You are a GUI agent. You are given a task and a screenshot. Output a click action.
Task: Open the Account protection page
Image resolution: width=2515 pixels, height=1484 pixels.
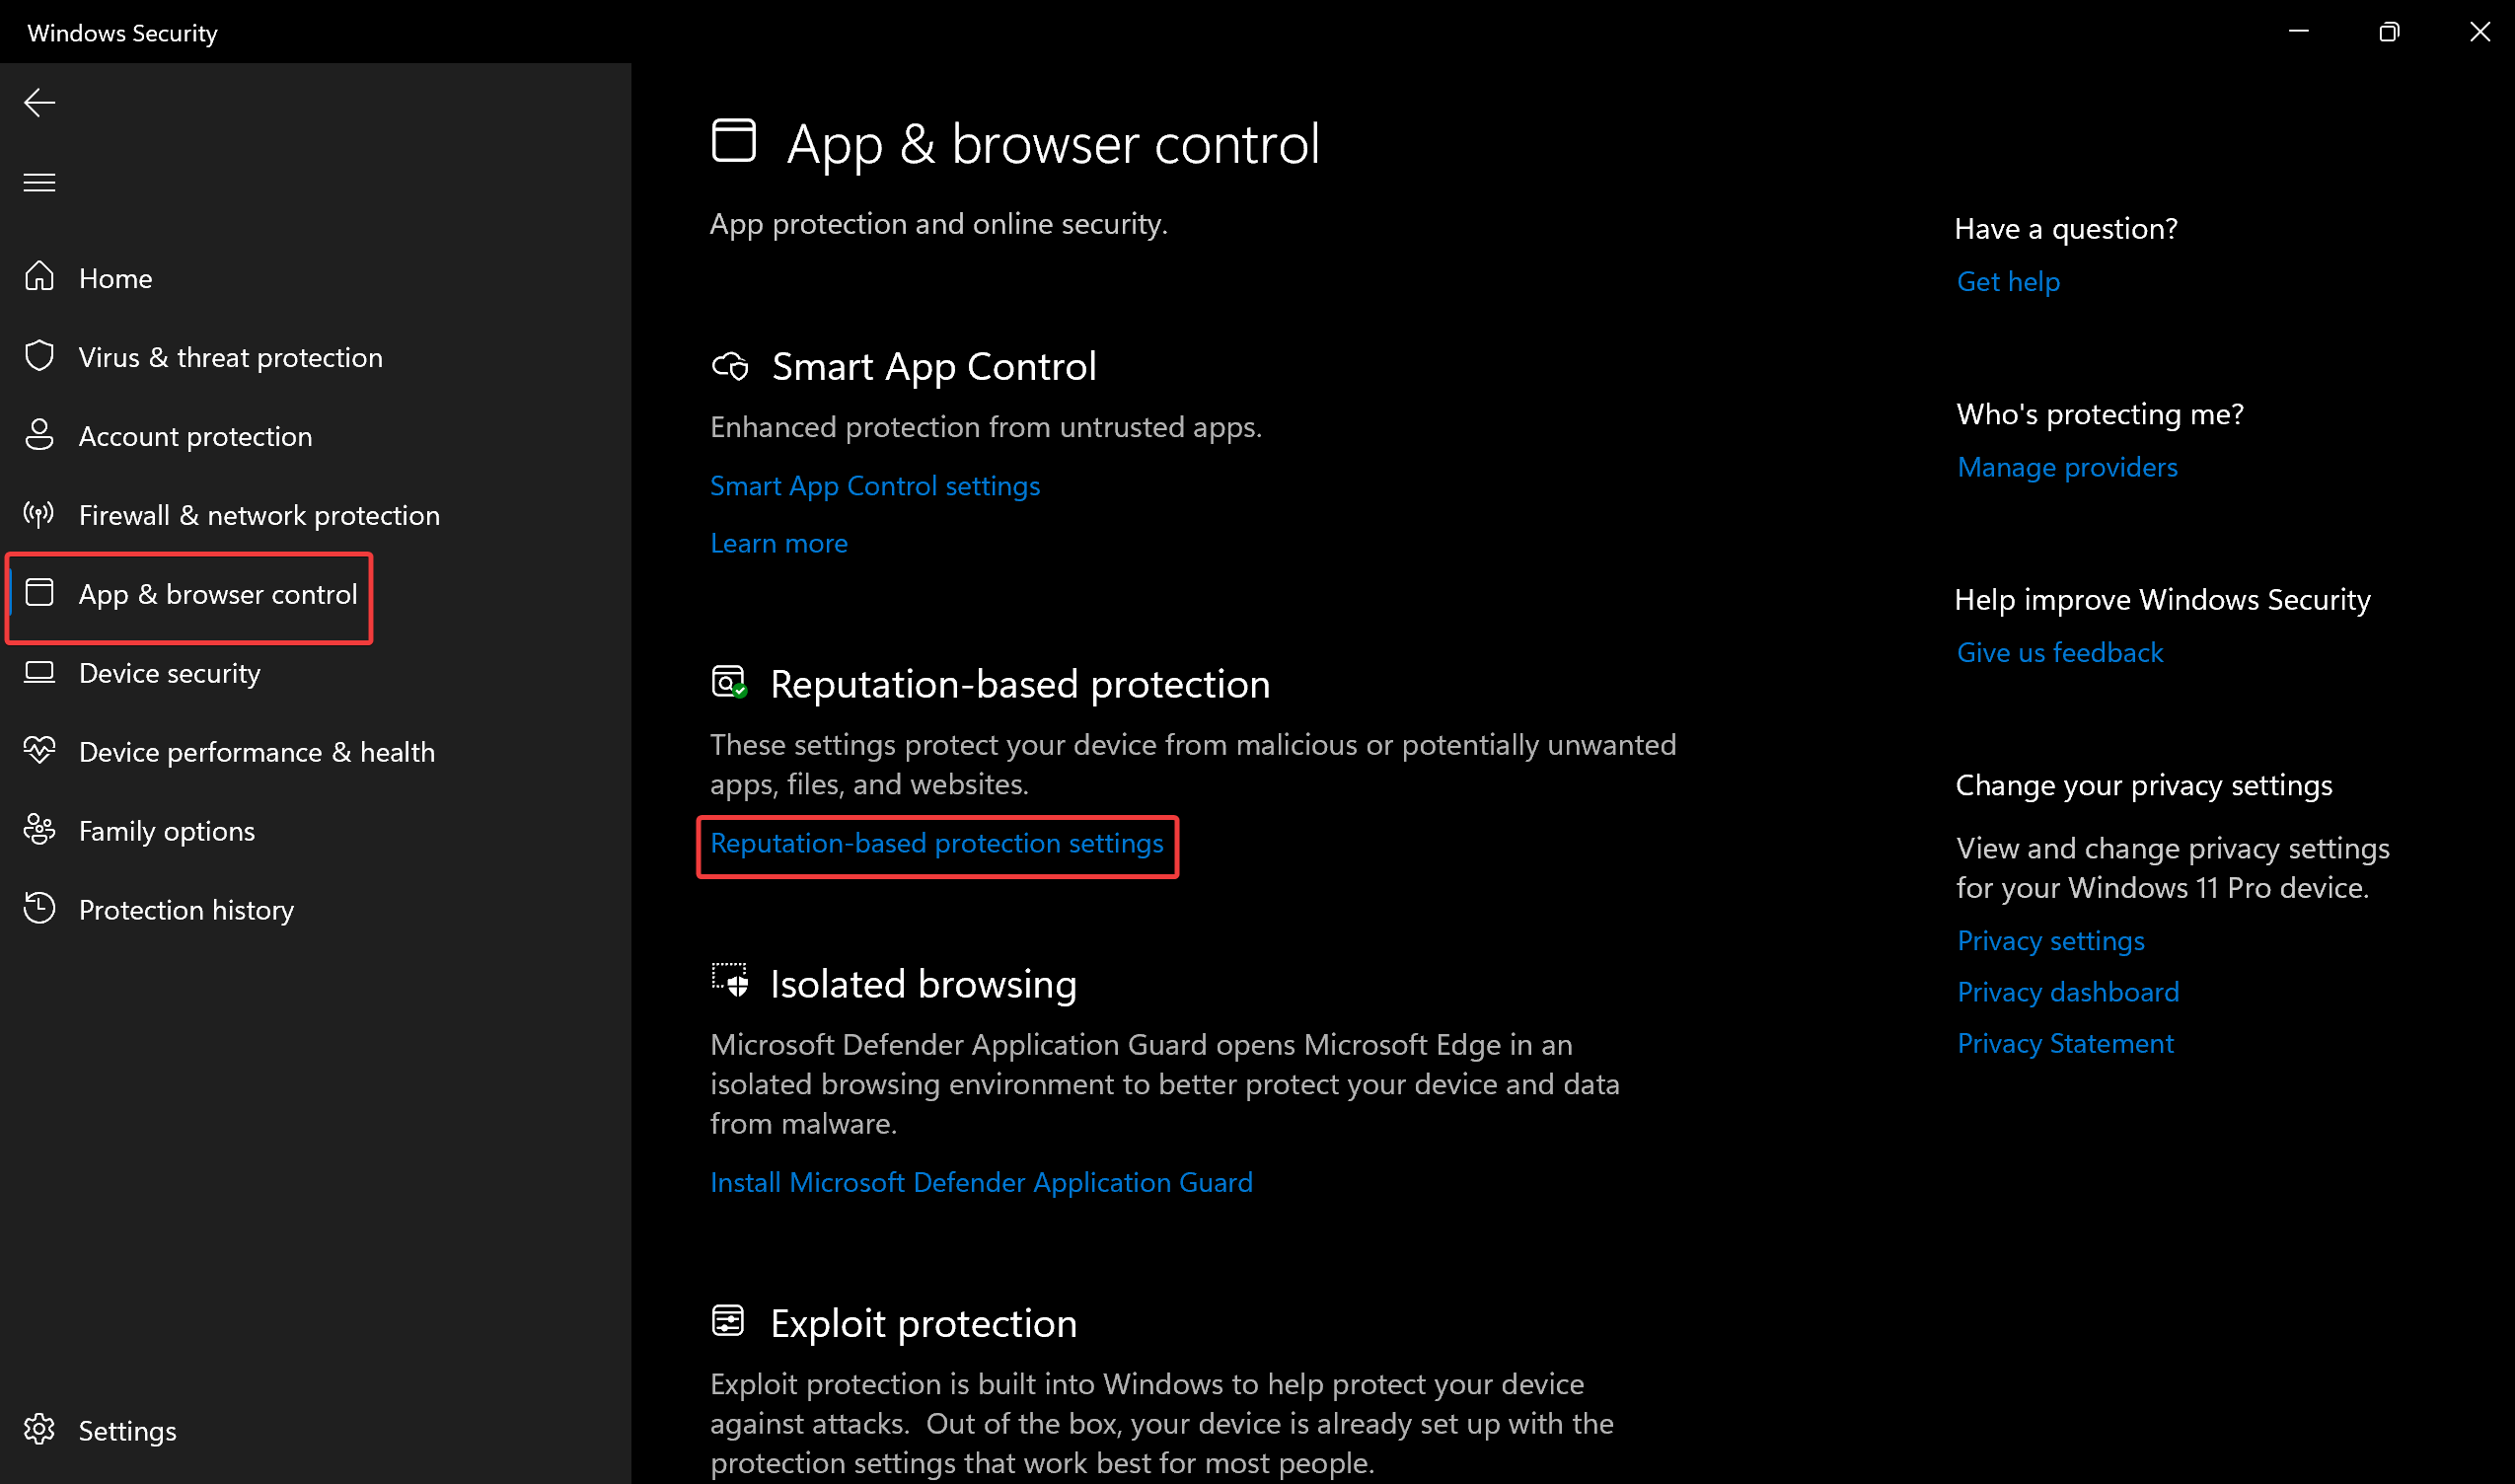pos(195,436)
